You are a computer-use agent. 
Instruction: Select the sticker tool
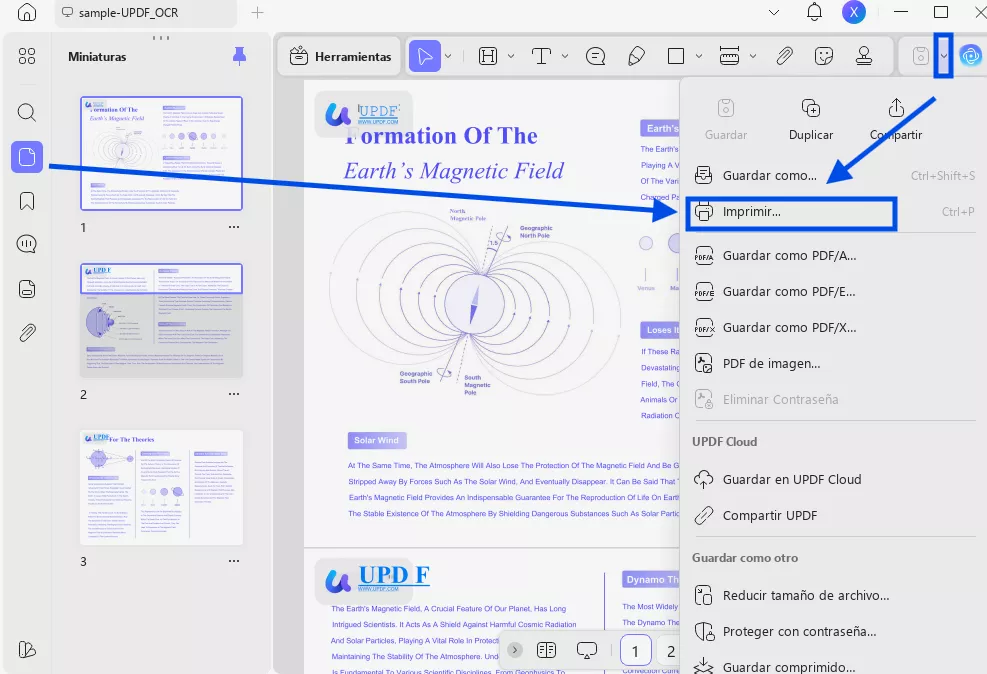coord(823,56)
